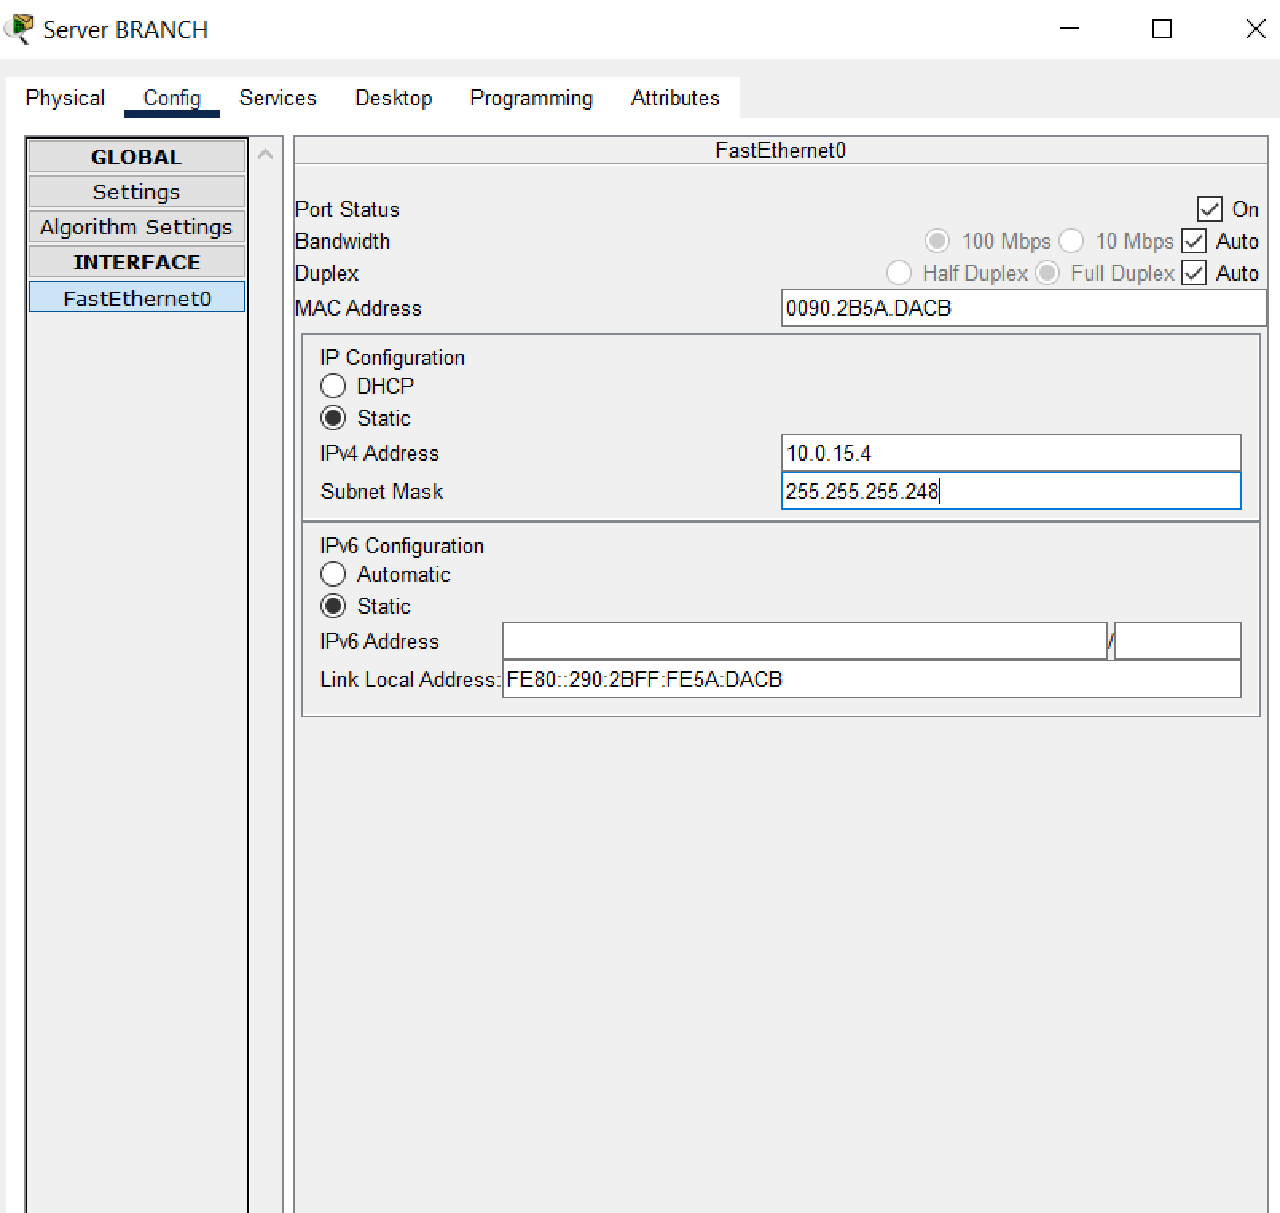Choose 10 Mbps bandwidth
The width and height of the screenshot is (1280, 1213).
point(1071,241)
